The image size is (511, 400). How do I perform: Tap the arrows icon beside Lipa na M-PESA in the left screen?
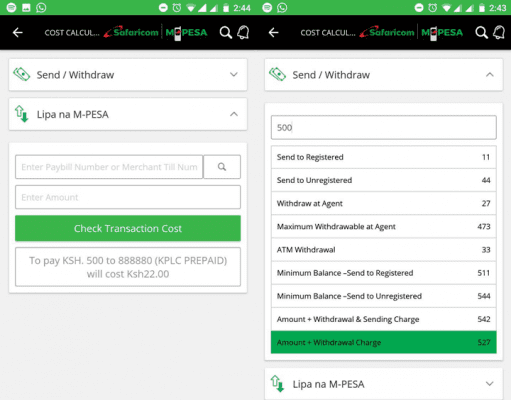pyautogui.click(x=21, y=114)
